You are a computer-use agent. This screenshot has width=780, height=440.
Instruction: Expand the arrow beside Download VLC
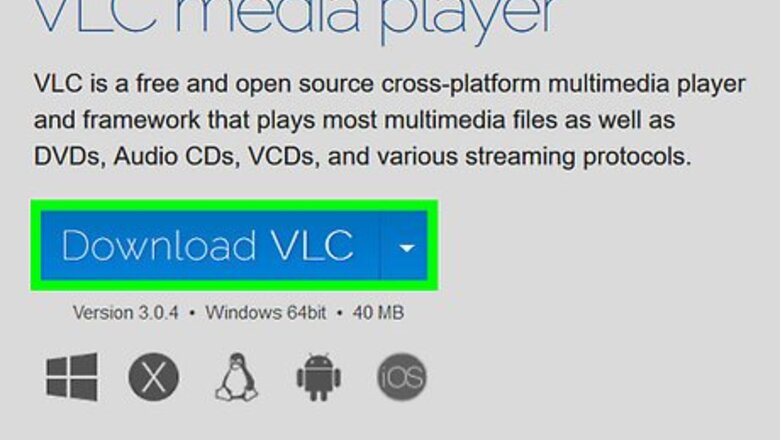click(405, 246)
